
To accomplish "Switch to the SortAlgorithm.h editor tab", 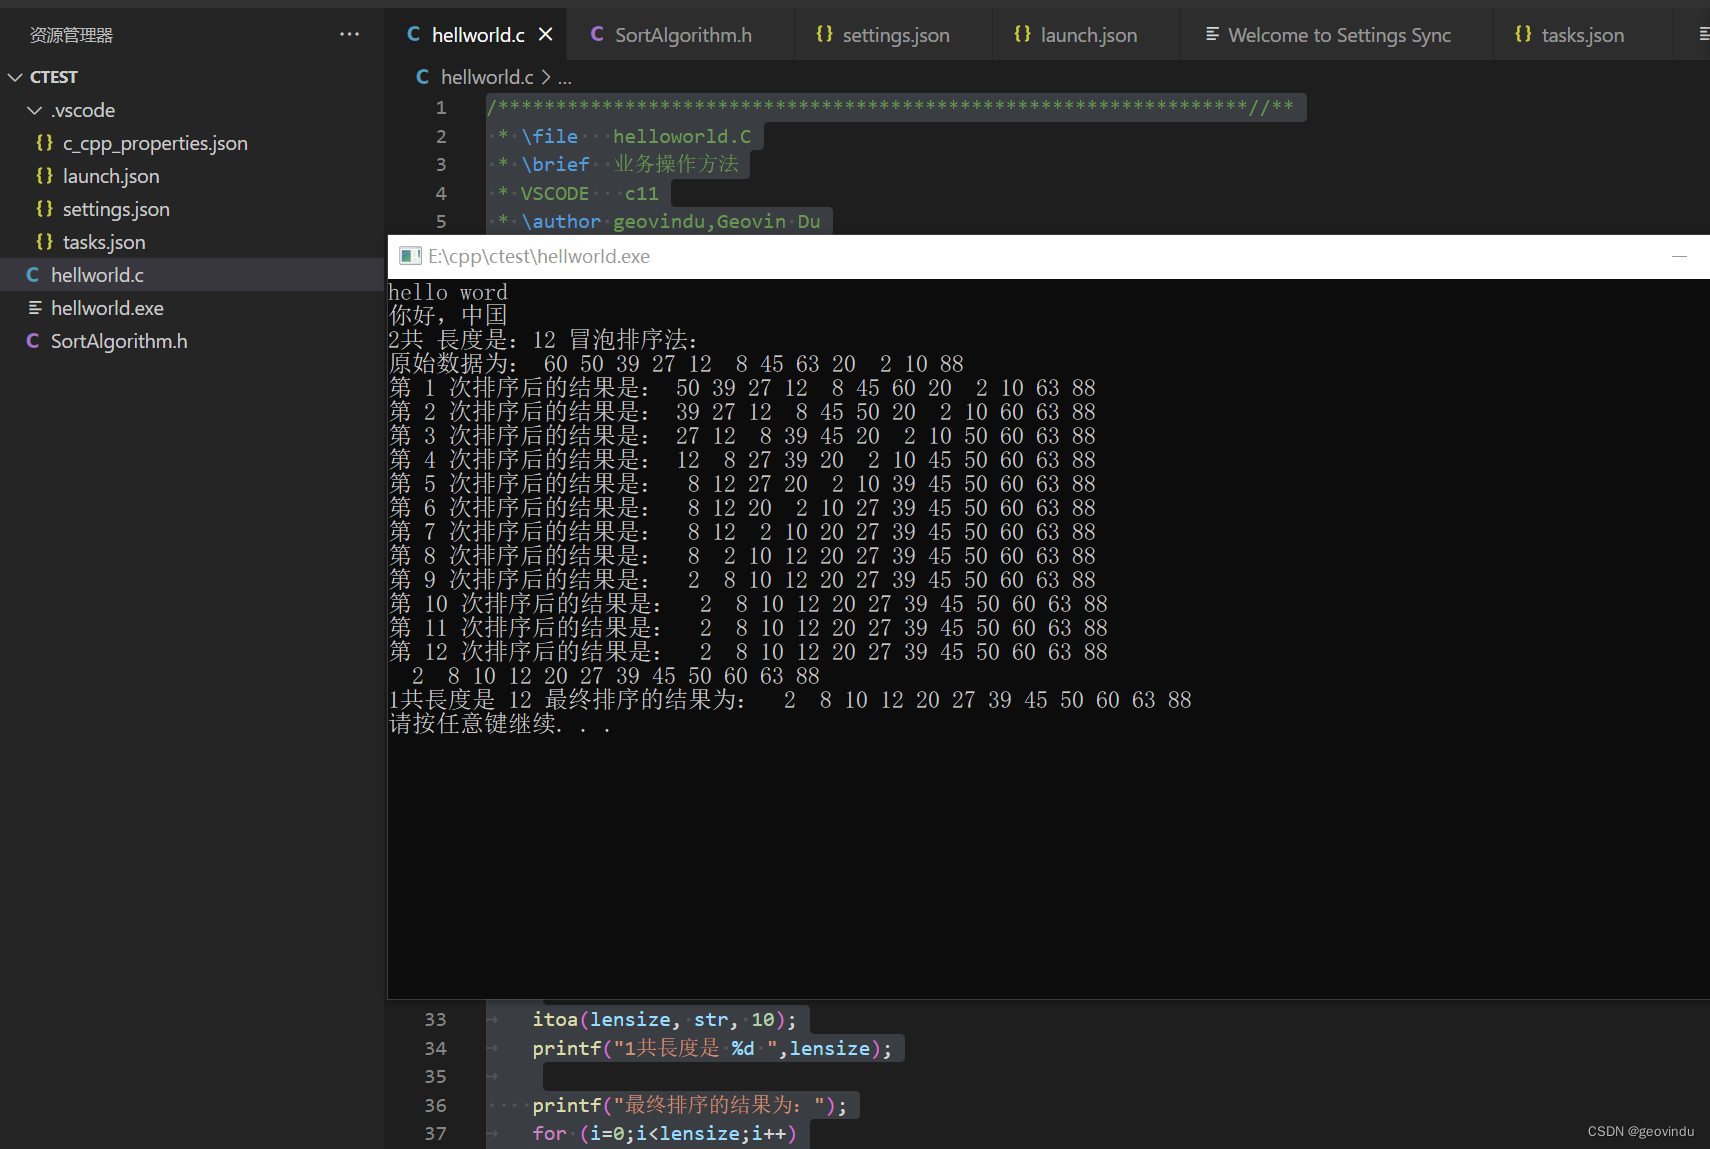I will tap(683, 35).
